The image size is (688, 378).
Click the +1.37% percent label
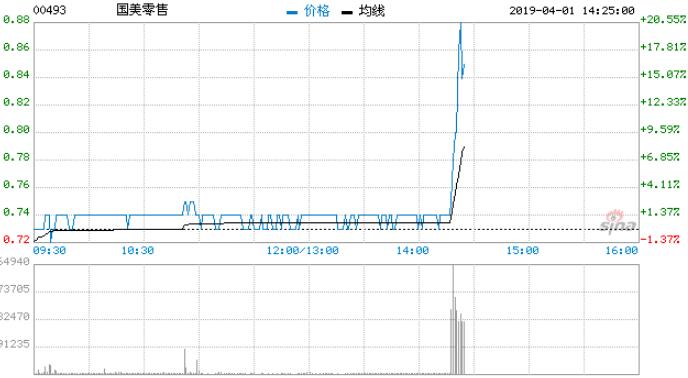(x=660, y=212)
